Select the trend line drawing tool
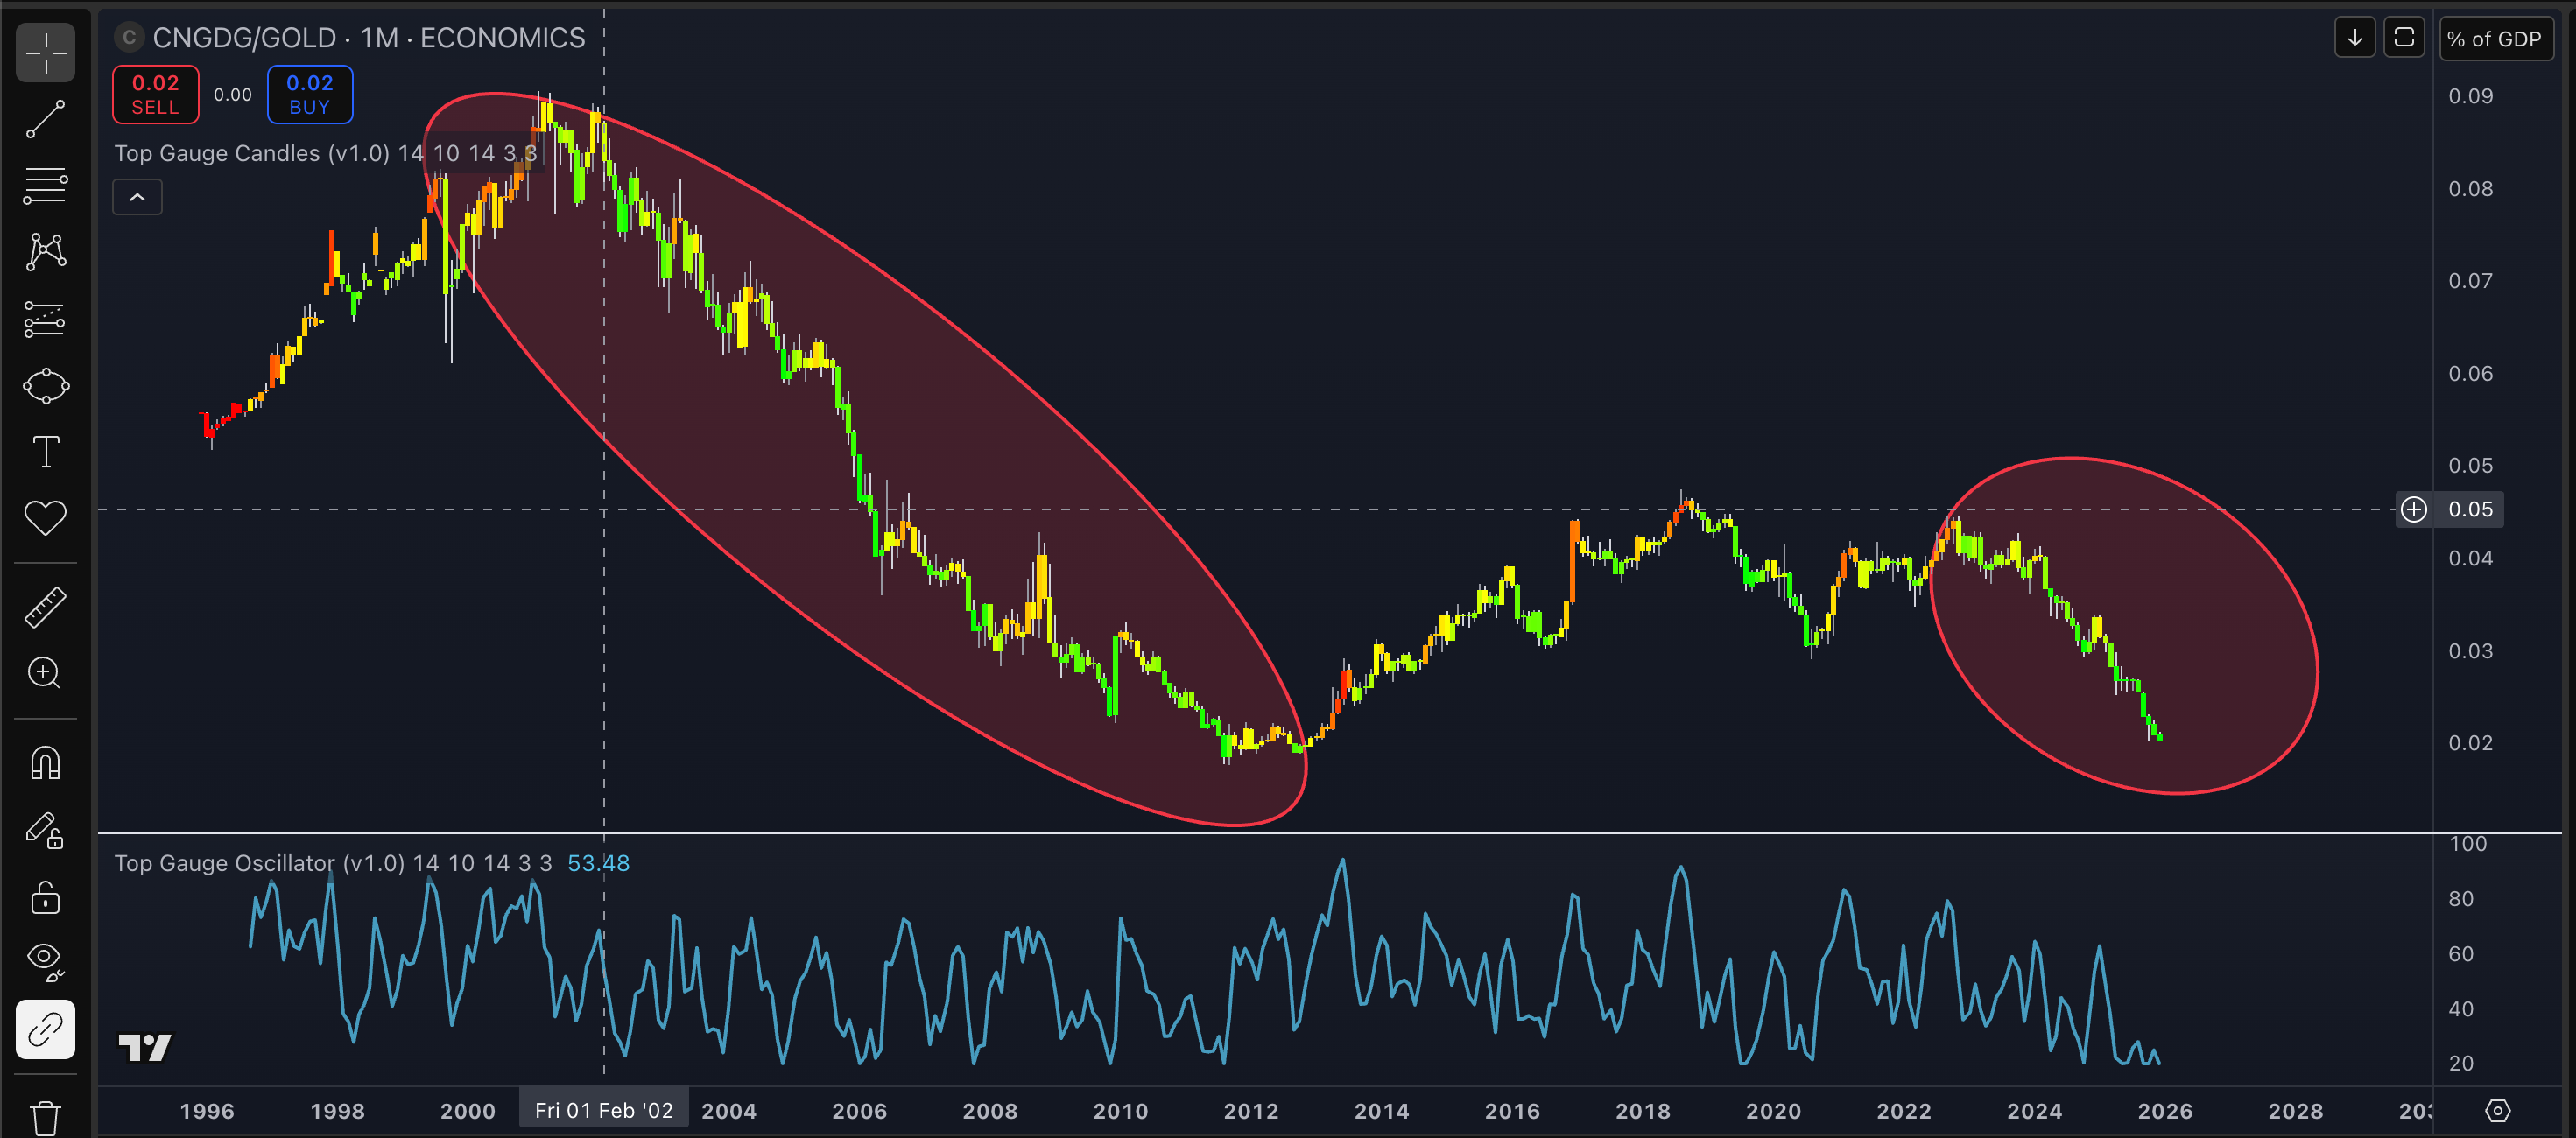2576x1138 pixels. coord(45,119)
